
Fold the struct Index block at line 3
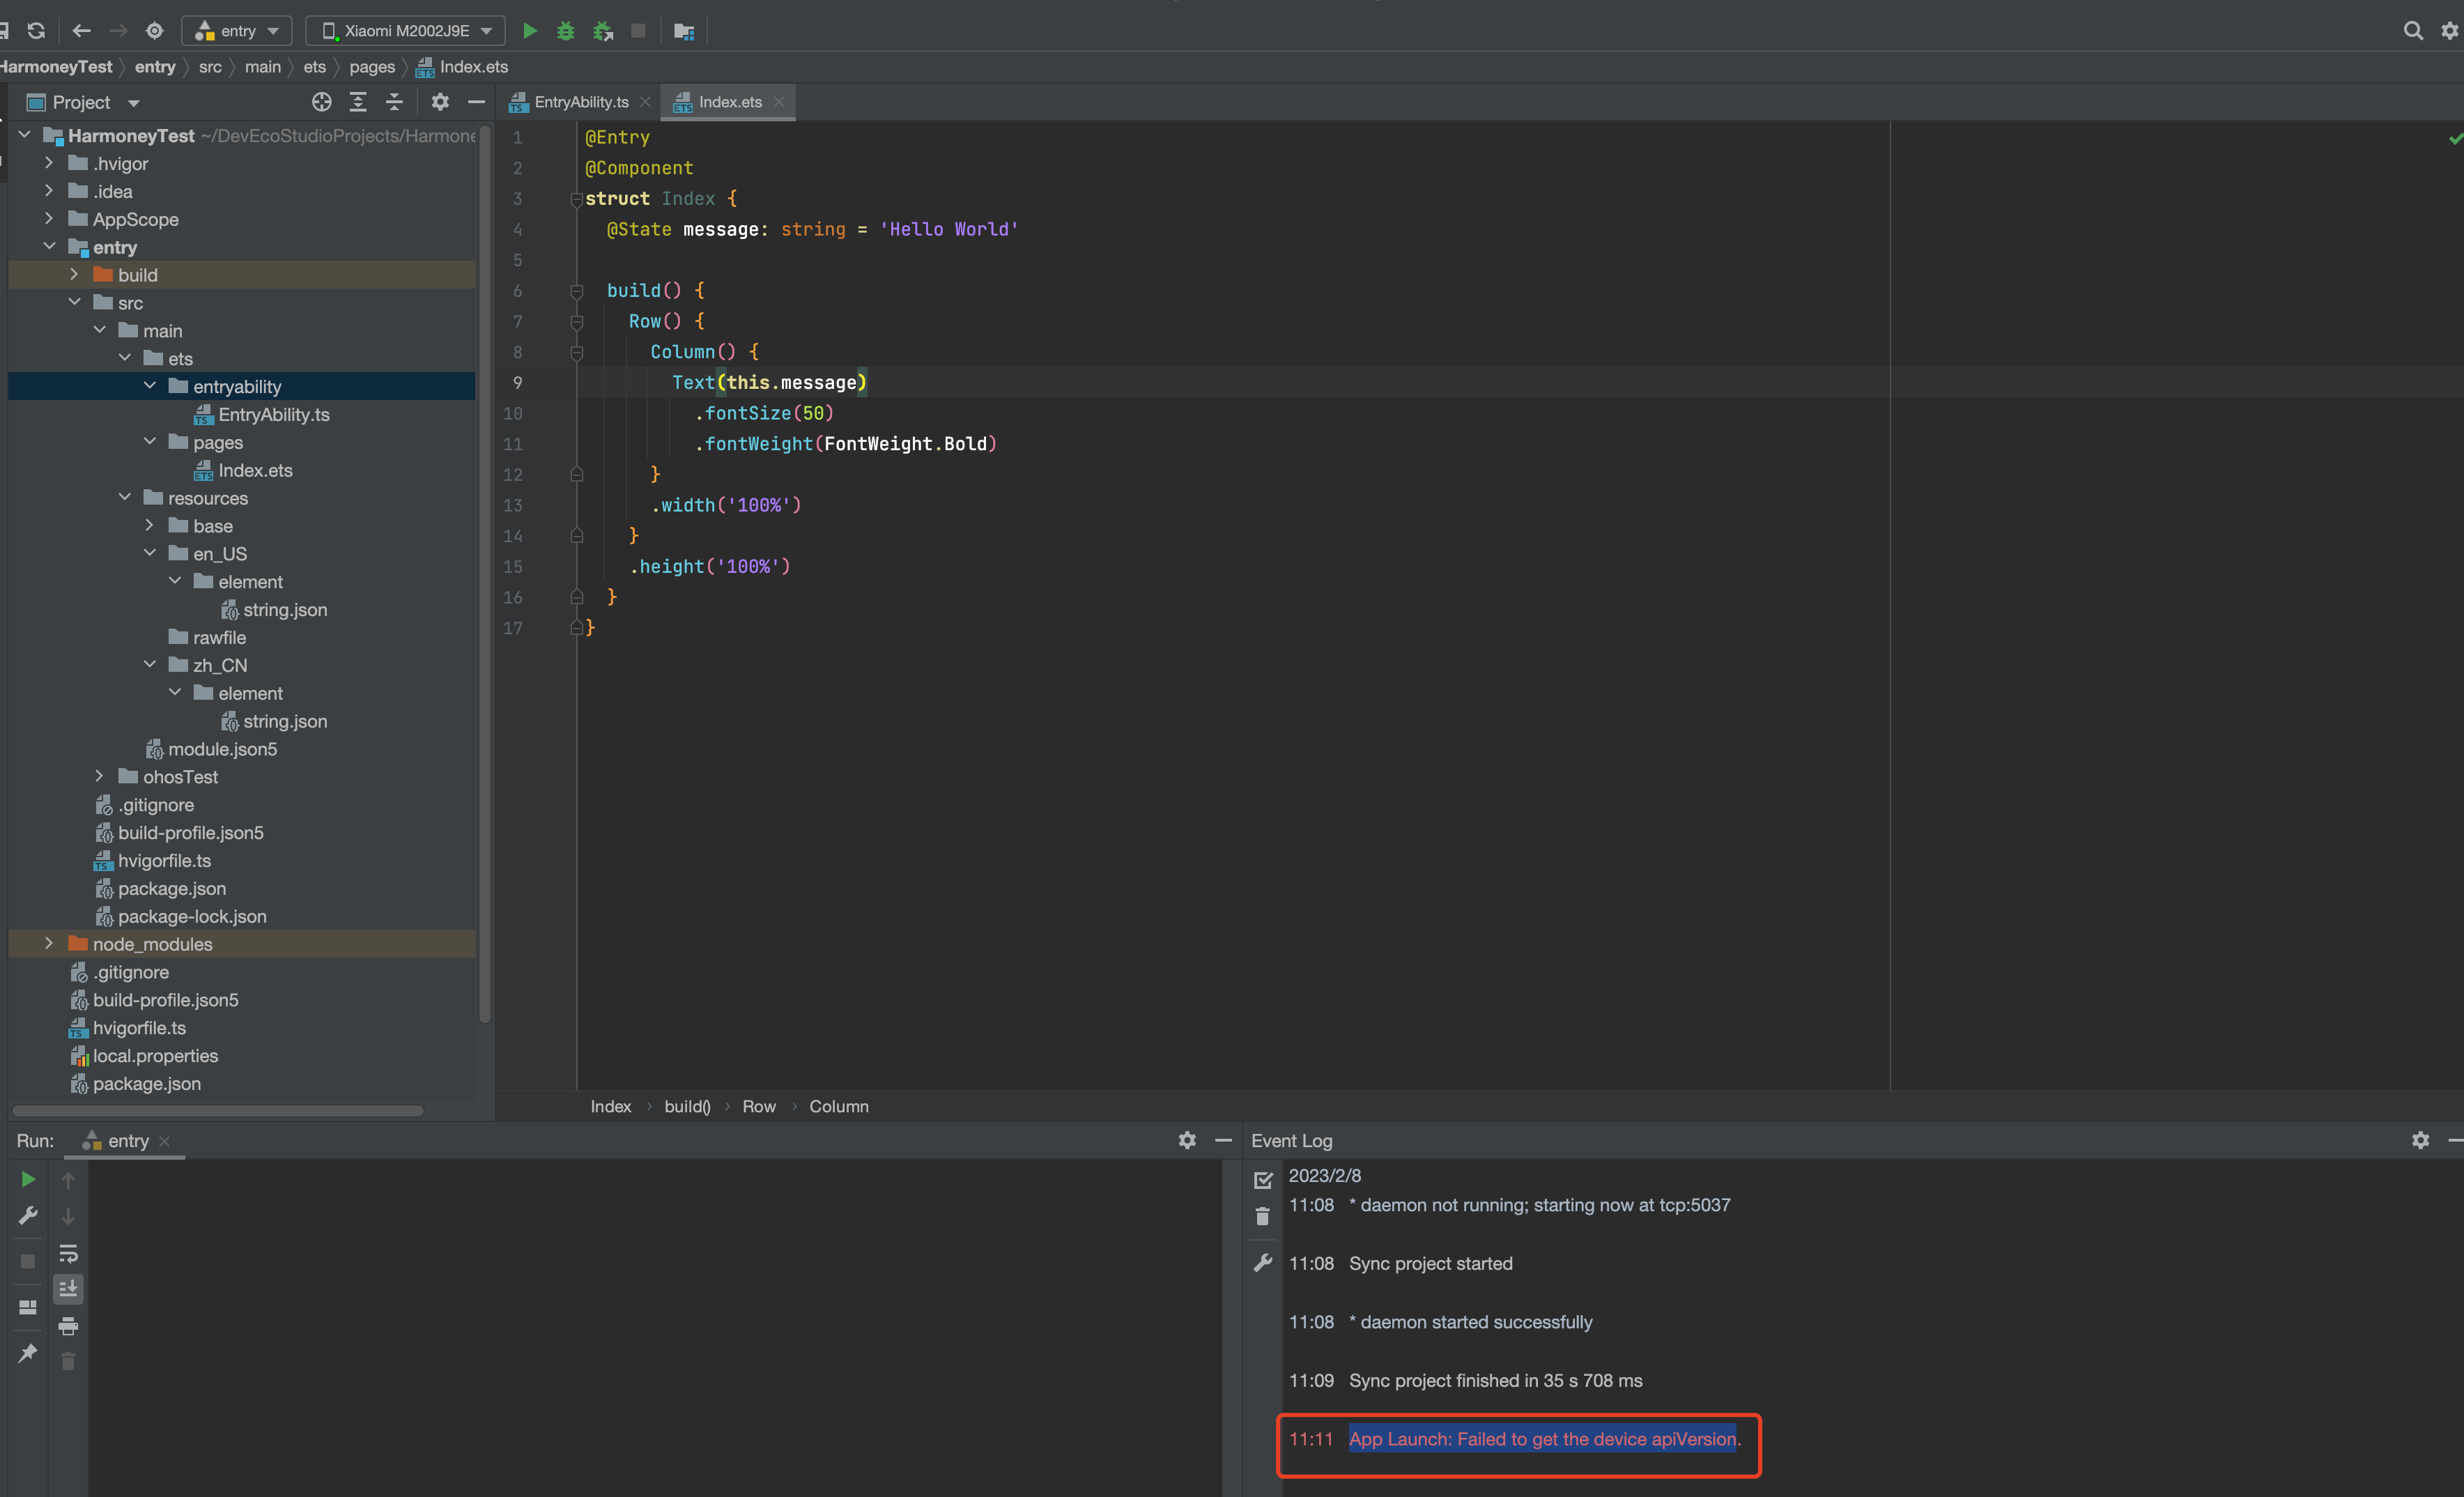tap(576, 199)
